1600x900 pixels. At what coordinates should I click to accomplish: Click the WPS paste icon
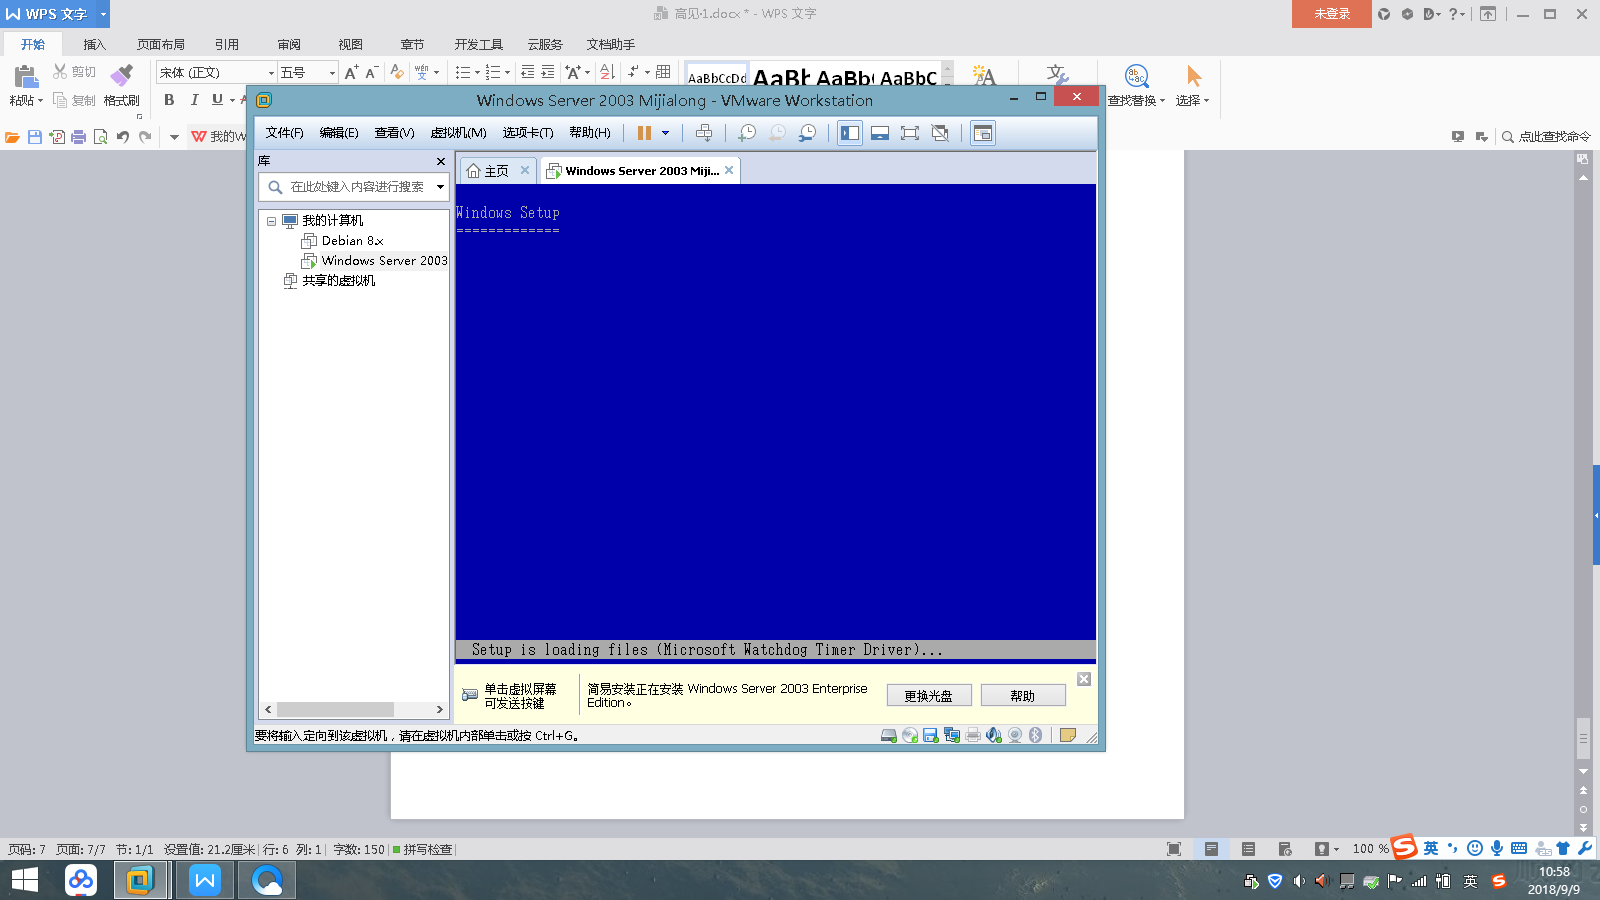[25, 76]
